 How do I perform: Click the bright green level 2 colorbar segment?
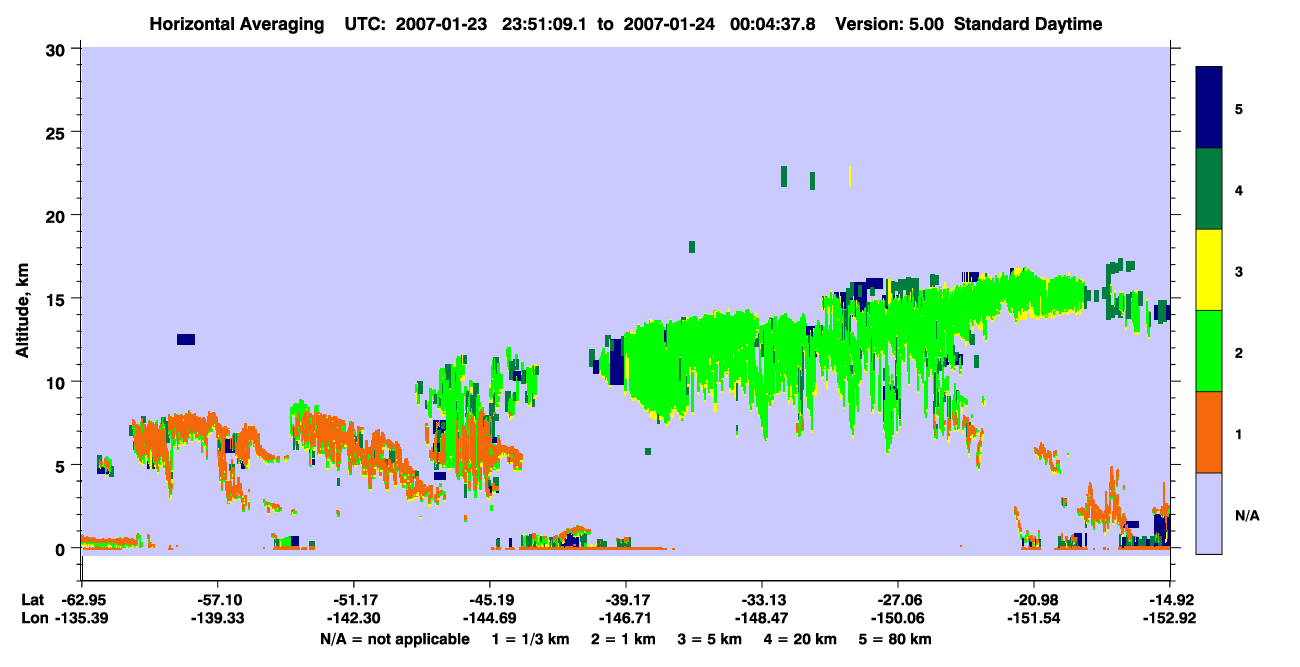1209,351
